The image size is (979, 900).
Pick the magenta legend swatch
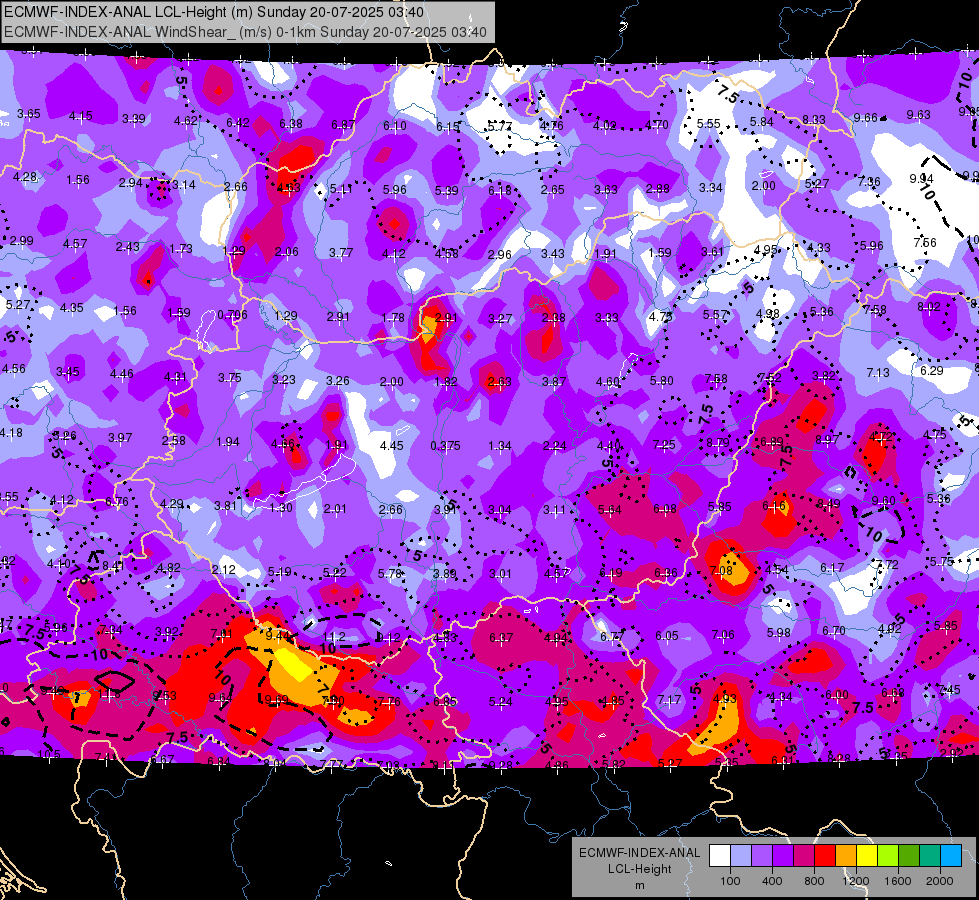pos(804,856)
